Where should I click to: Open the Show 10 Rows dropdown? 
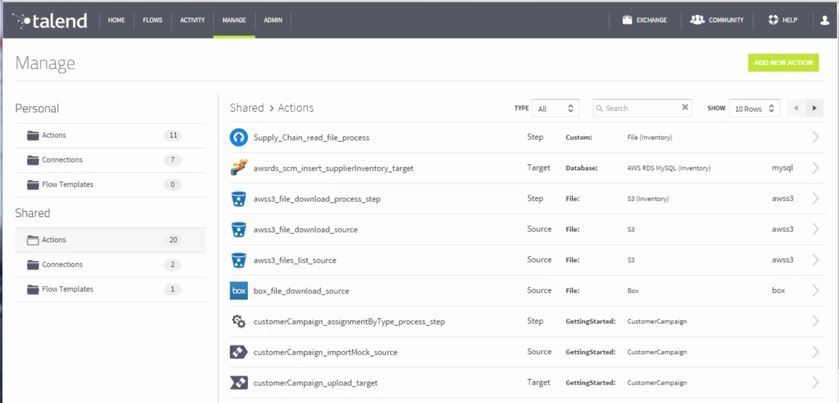click(x=754, y=108)
